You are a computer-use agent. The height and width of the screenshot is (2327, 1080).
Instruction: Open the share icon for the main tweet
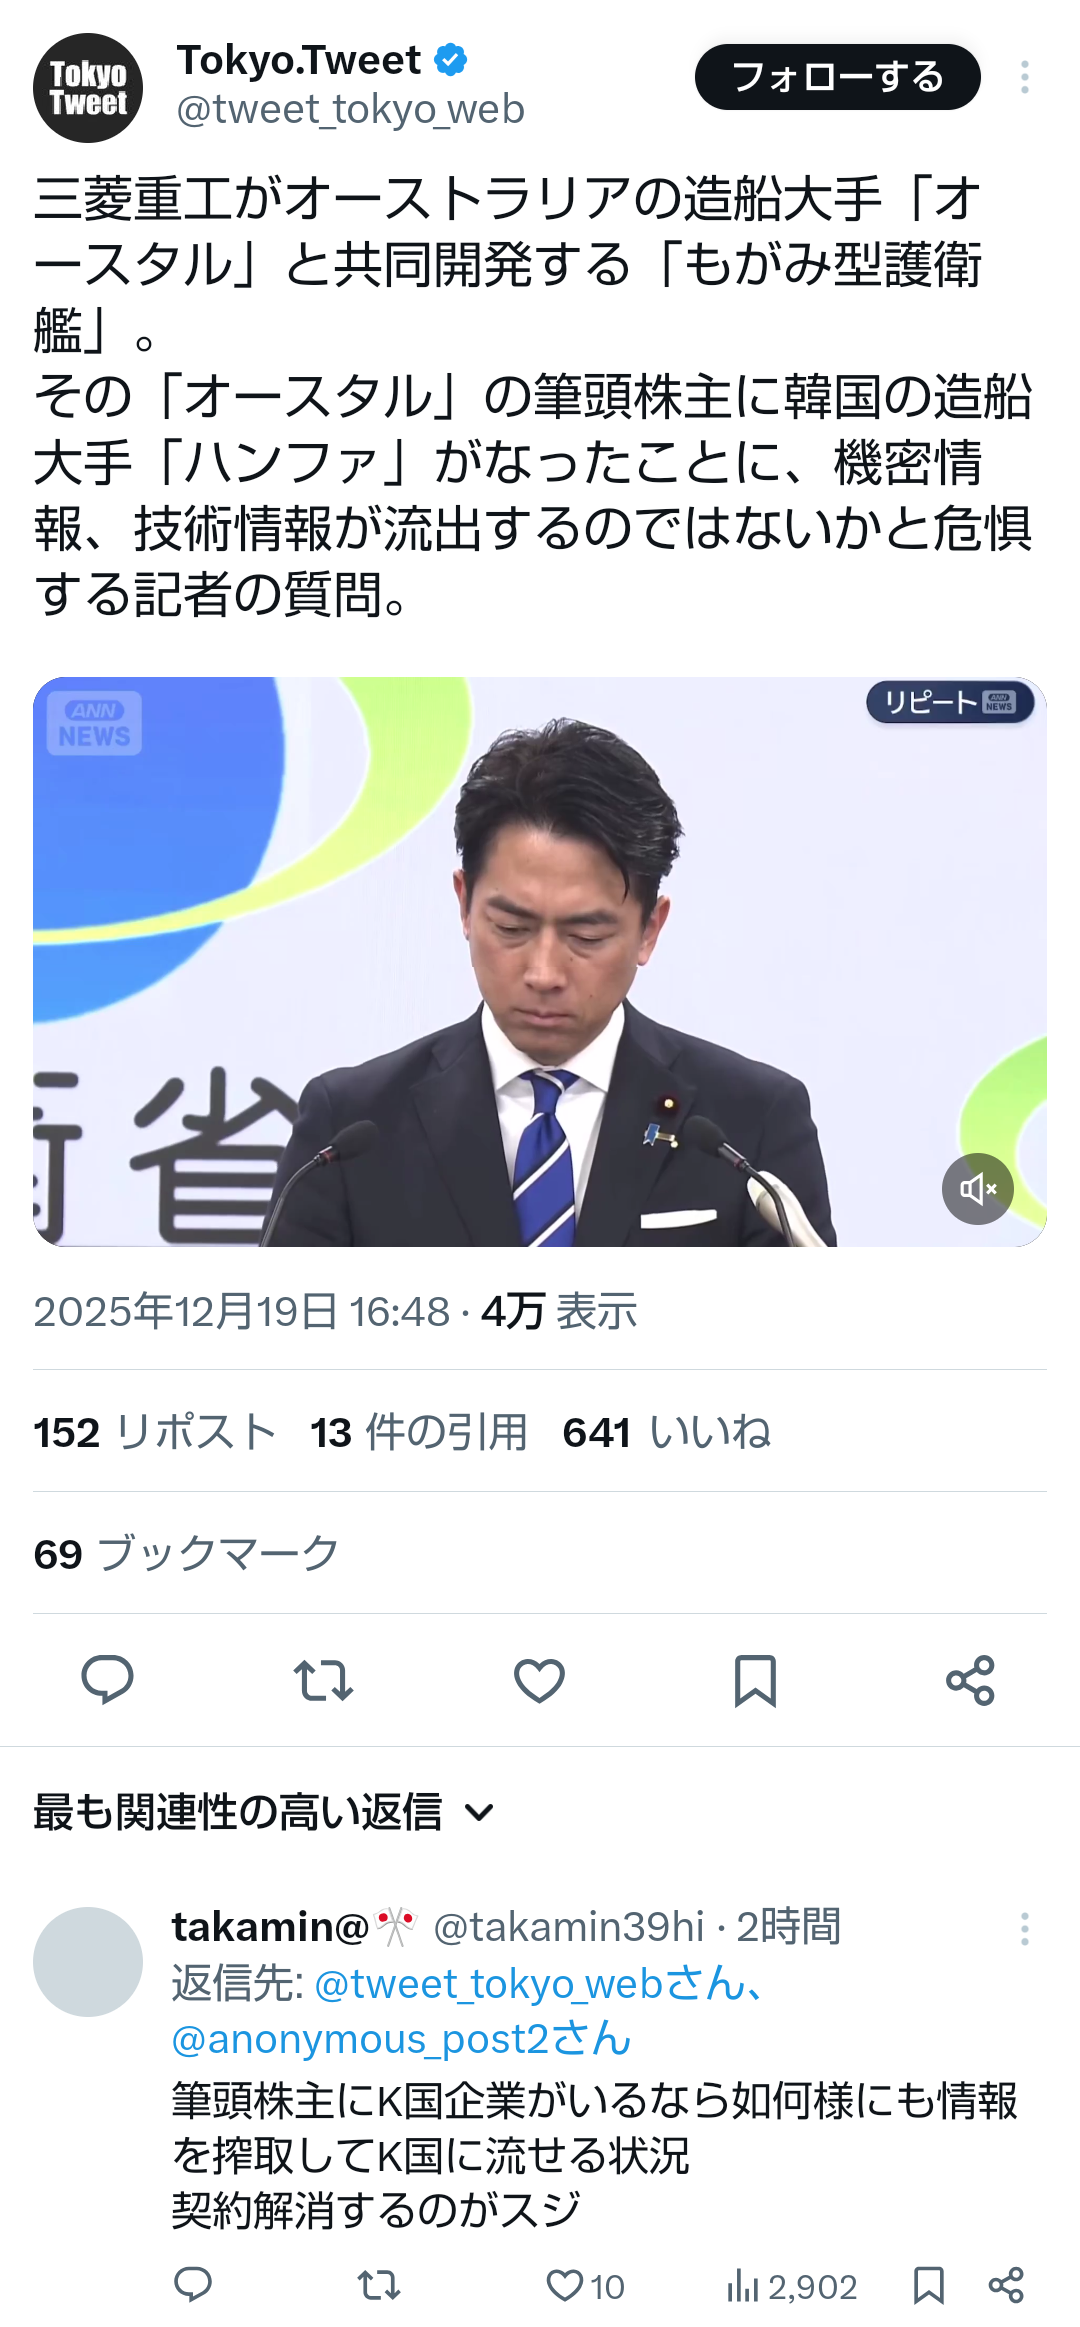click(970, 1680)
